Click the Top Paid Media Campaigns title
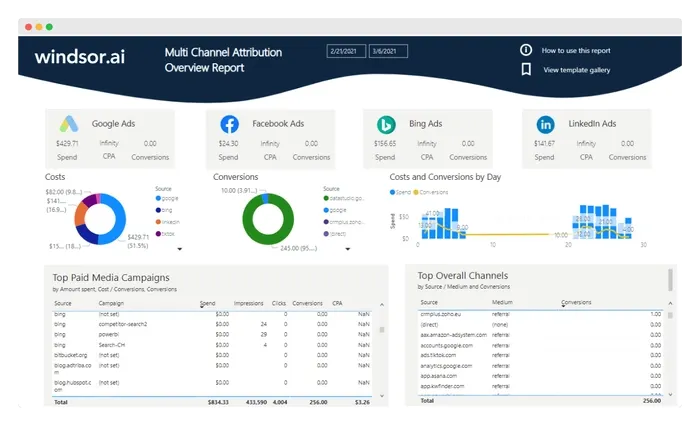 pos(111,278)
